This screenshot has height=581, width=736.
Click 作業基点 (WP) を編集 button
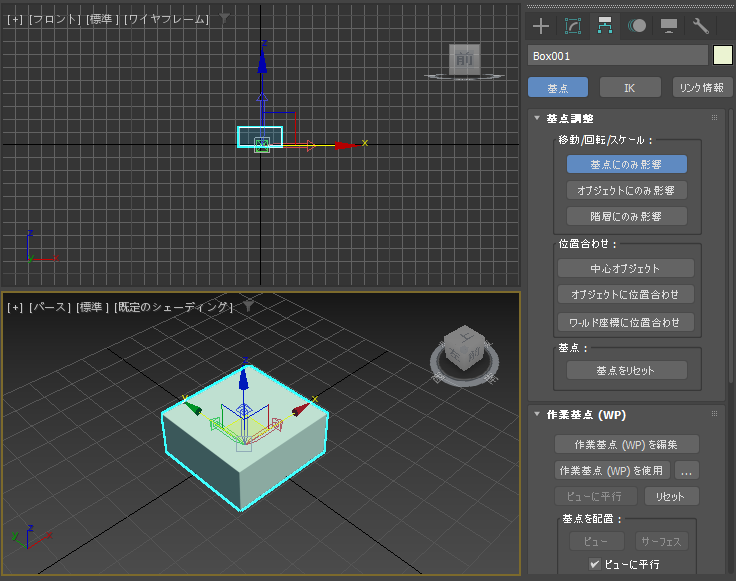pos(627,444)
